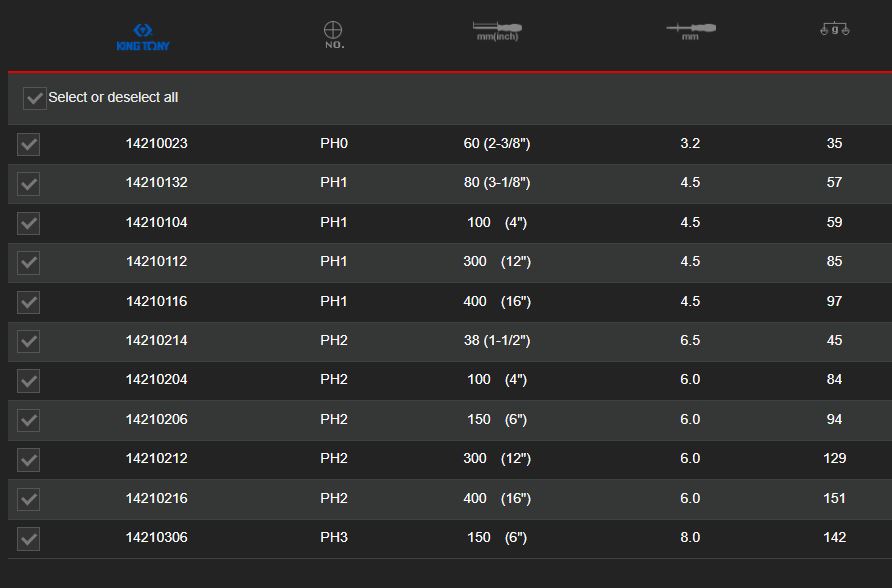Toggle checkbox for row 14210104

pos(29,223)
